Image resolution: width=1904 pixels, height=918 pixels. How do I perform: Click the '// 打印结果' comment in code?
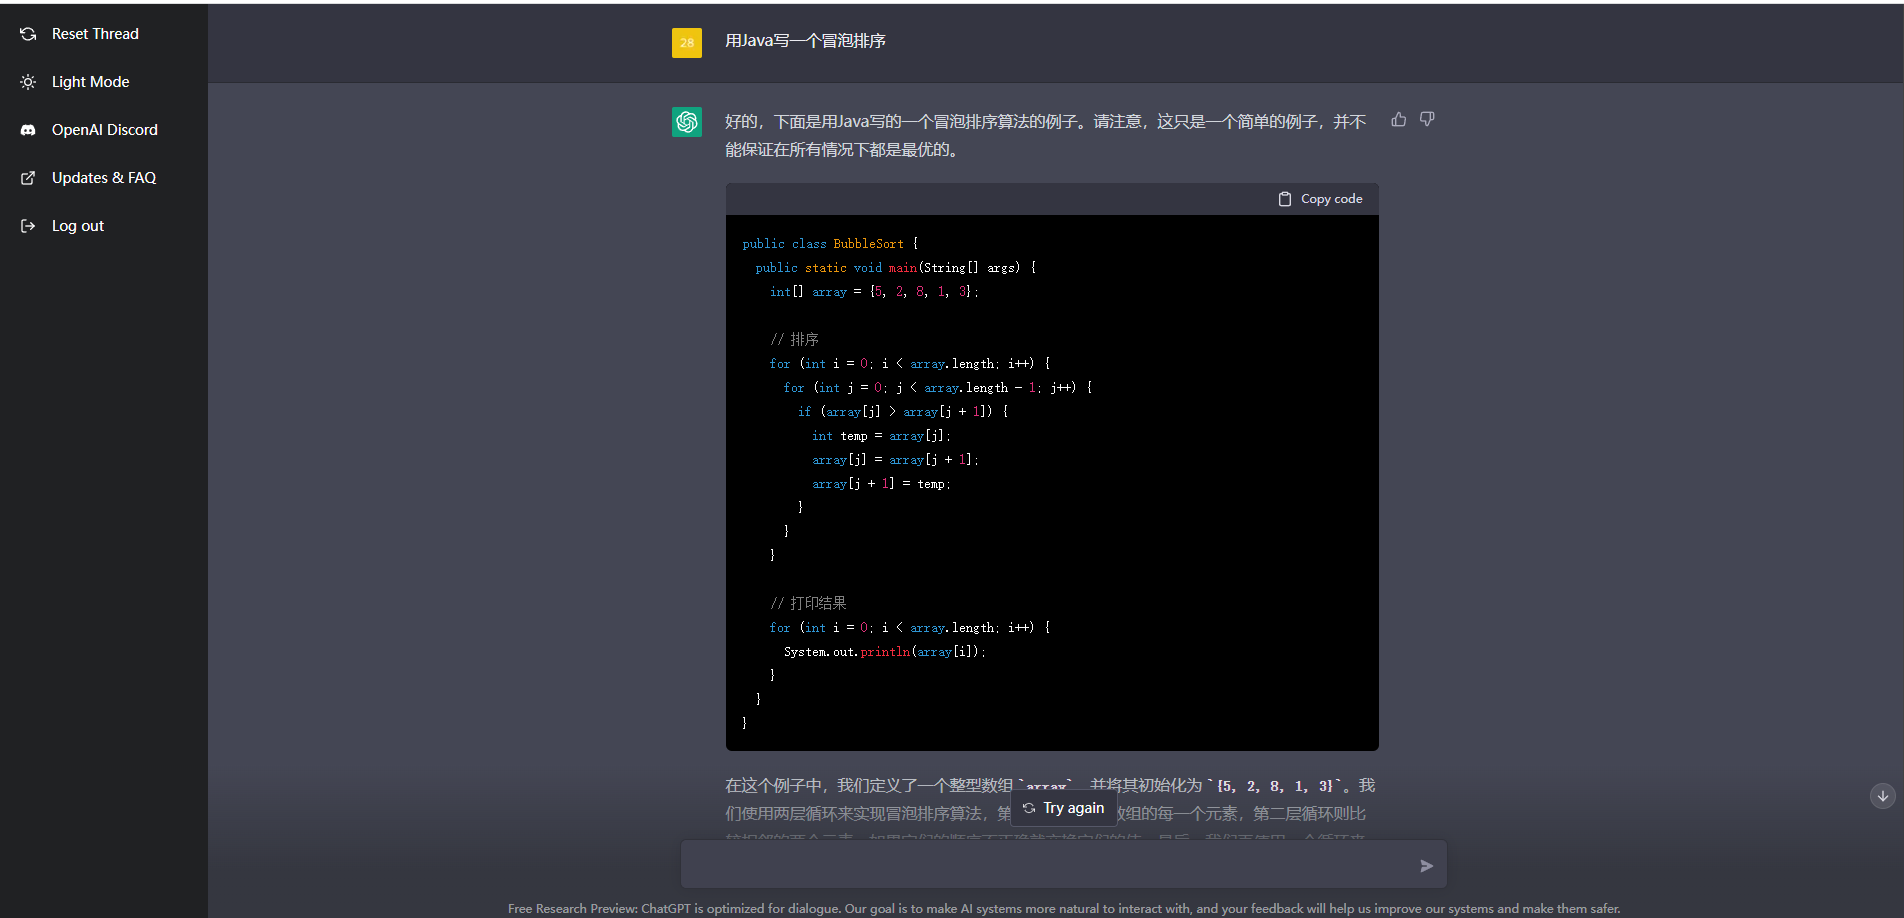(x=808, y=604)
